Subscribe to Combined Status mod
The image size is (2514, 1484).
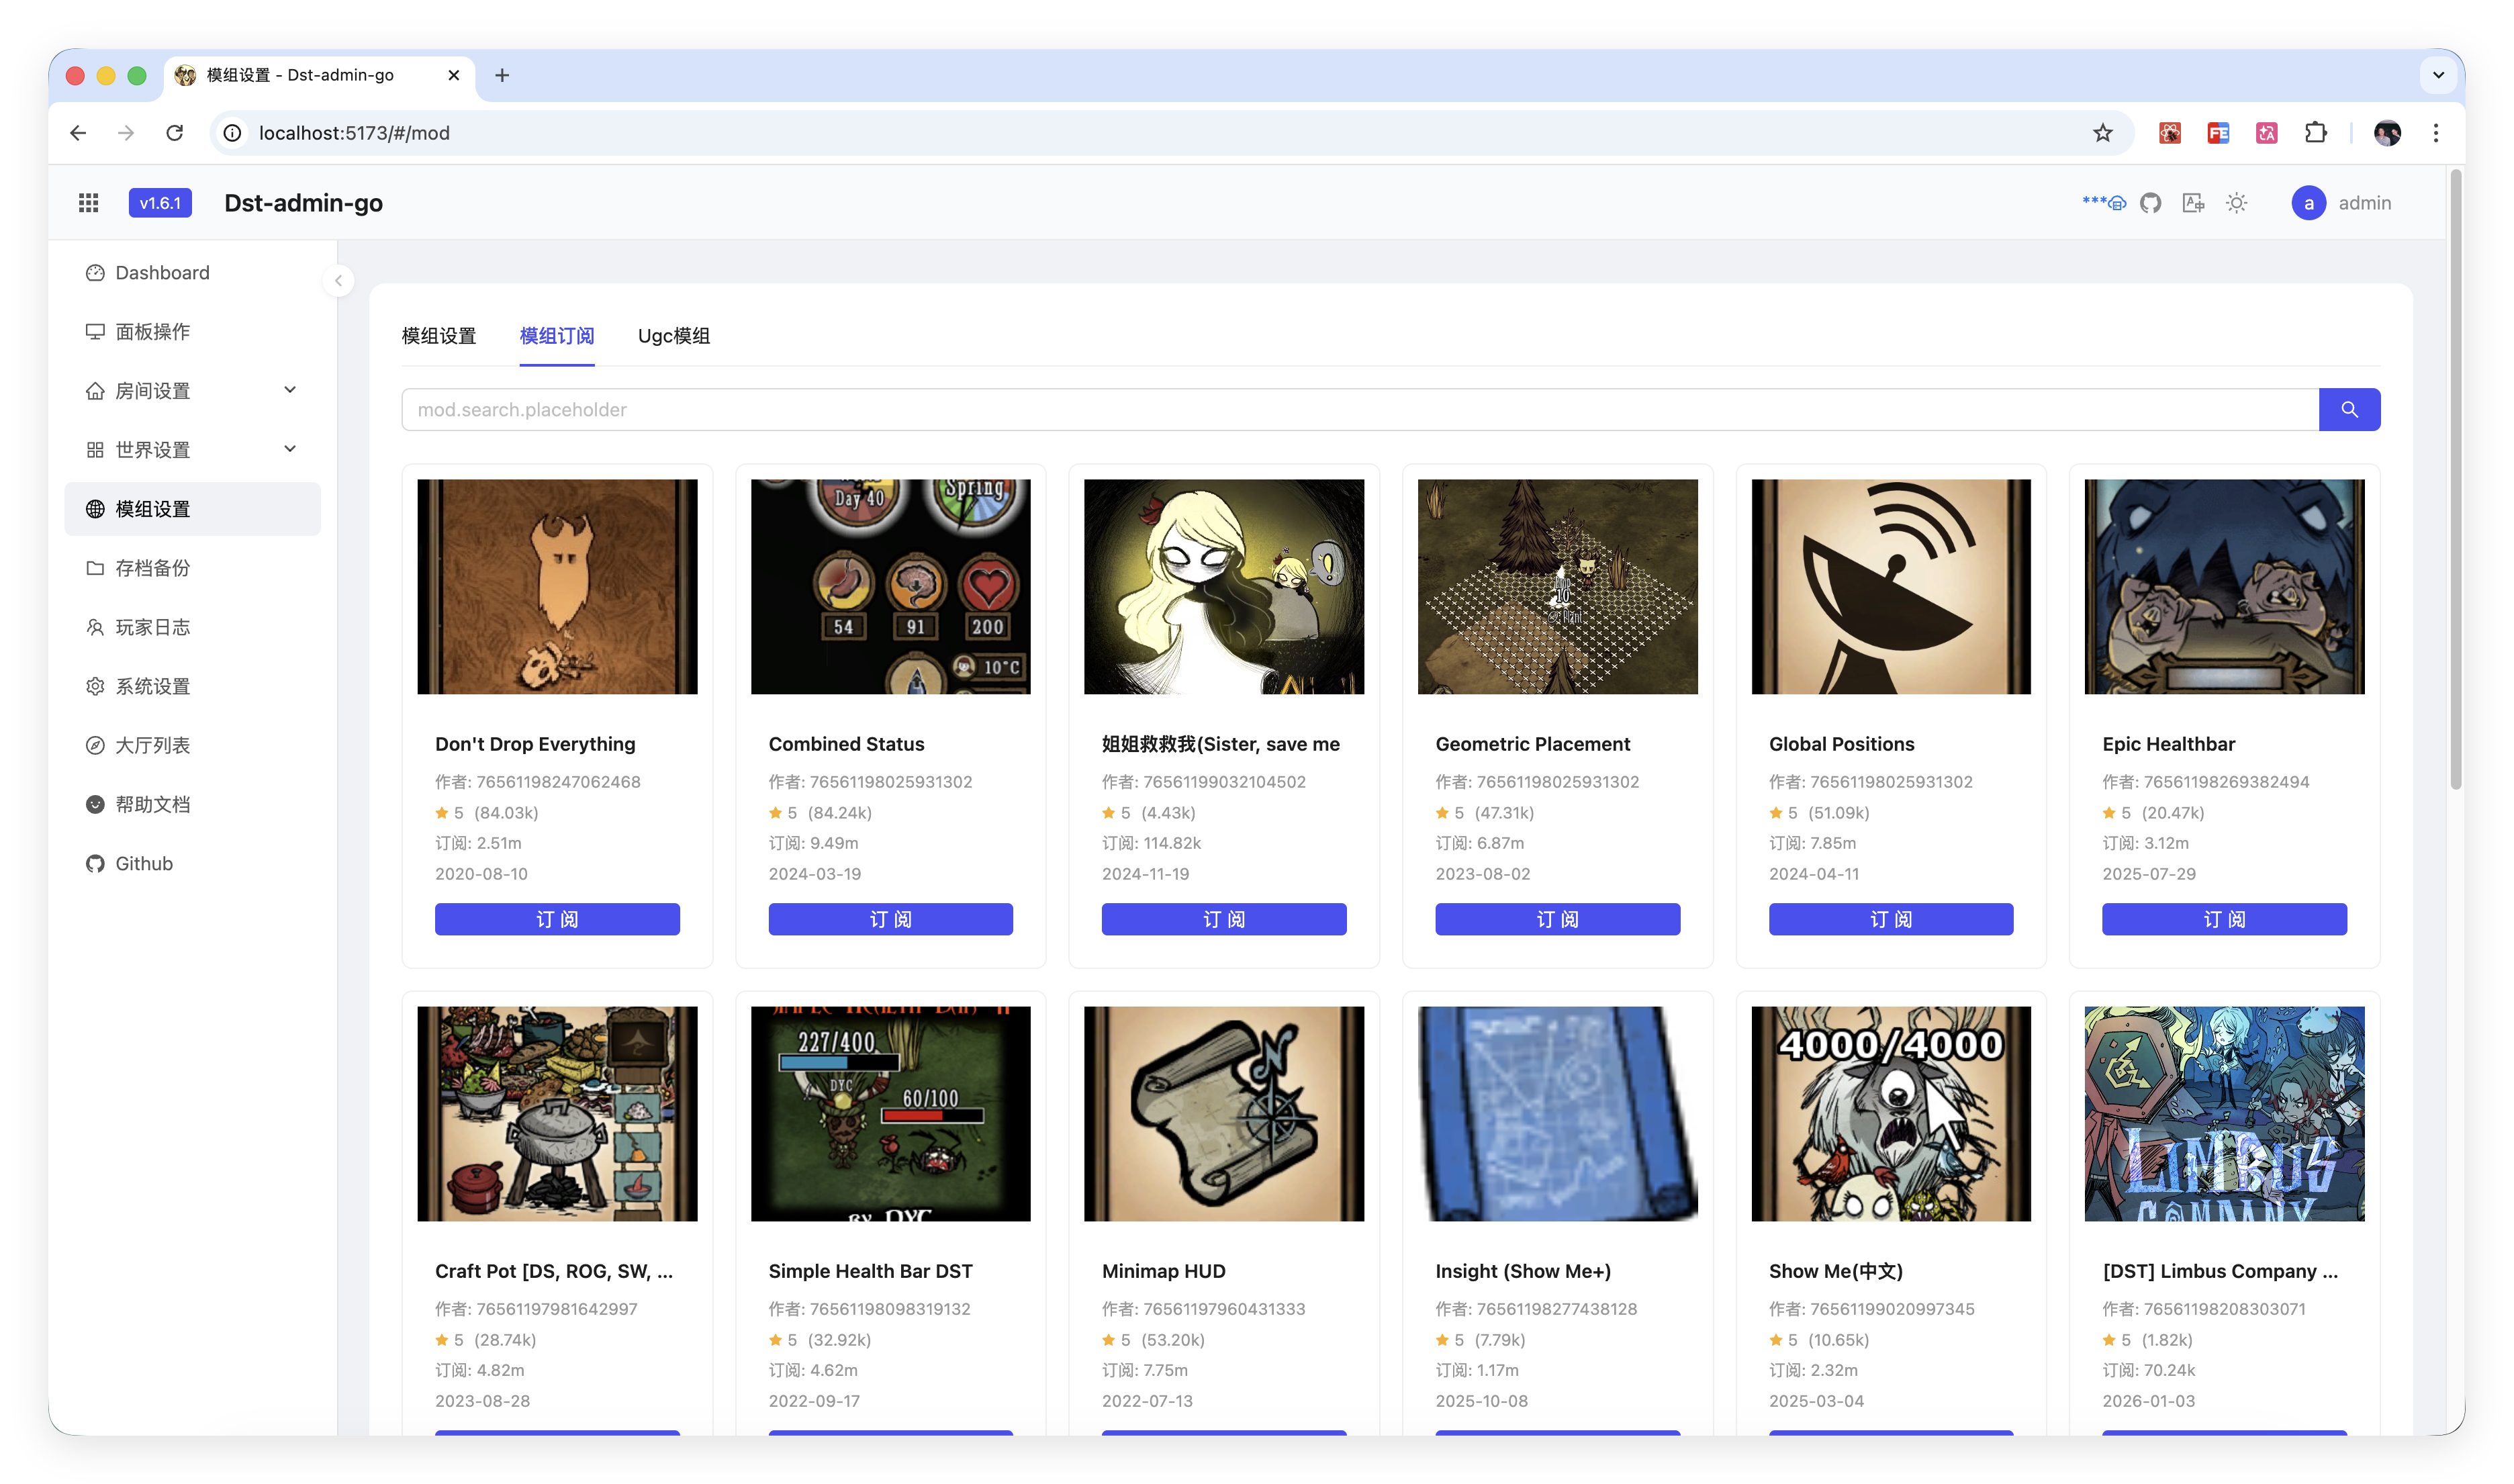(891, 919)
